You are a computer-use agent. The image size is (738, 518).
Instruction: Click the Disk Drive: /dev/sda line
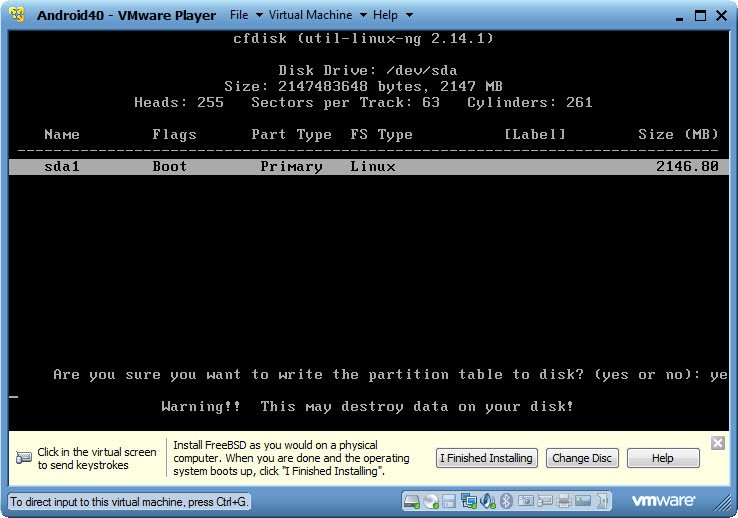pyautogui.click(x=368, y=71)
